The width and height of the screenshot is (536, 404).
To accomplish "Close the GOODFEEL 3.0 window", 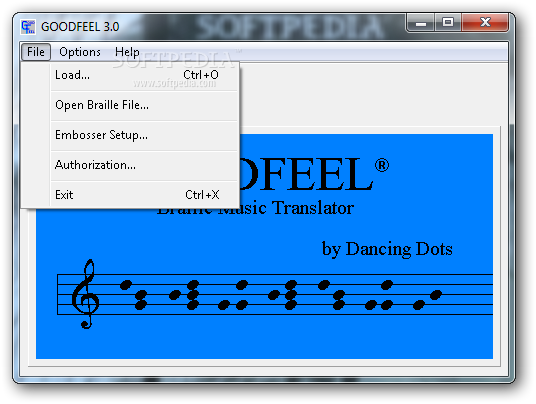I will (485, 23).
